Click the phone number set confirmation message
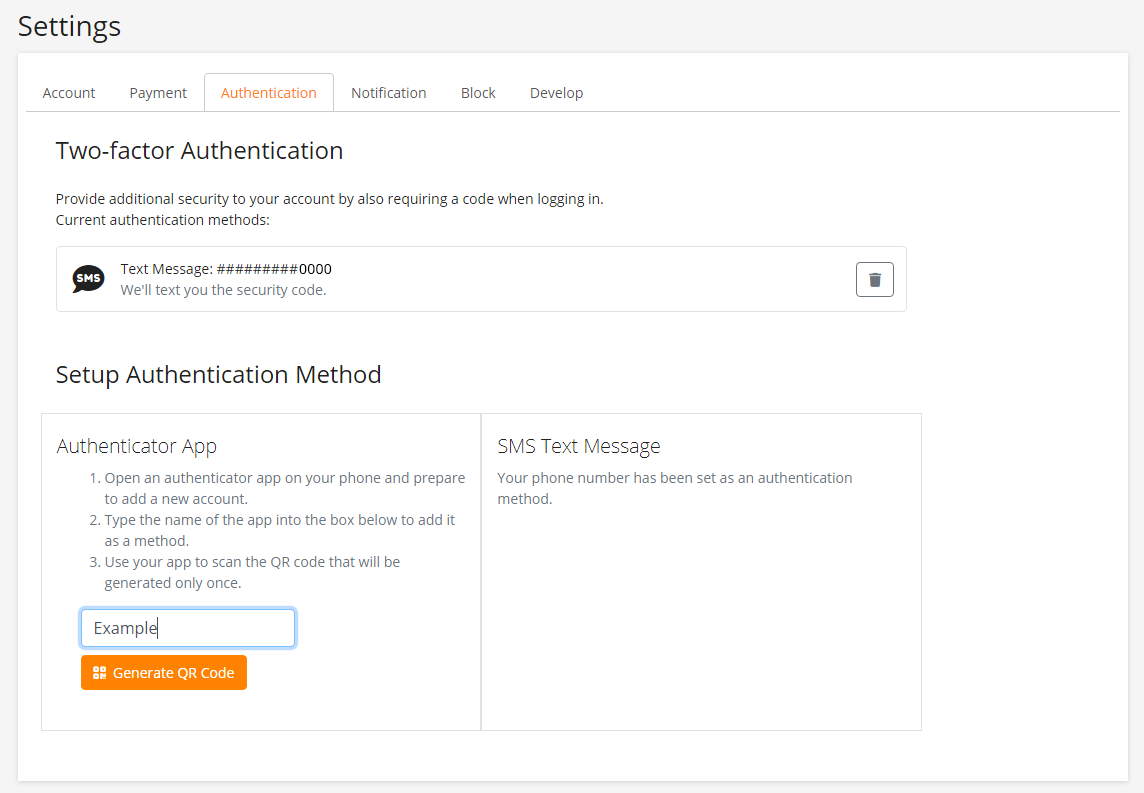 pyautogui.click(x=674, y=488)
